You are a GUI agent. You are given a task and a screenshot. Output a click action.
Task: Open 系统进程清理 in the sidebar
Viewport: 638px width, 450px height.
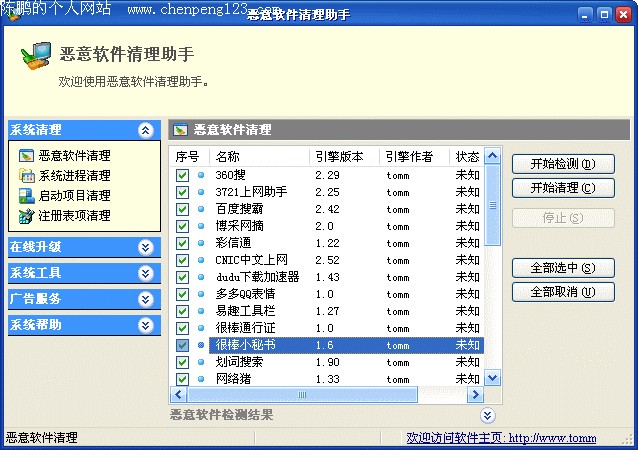pyautogui.click(x=74, y=175)
